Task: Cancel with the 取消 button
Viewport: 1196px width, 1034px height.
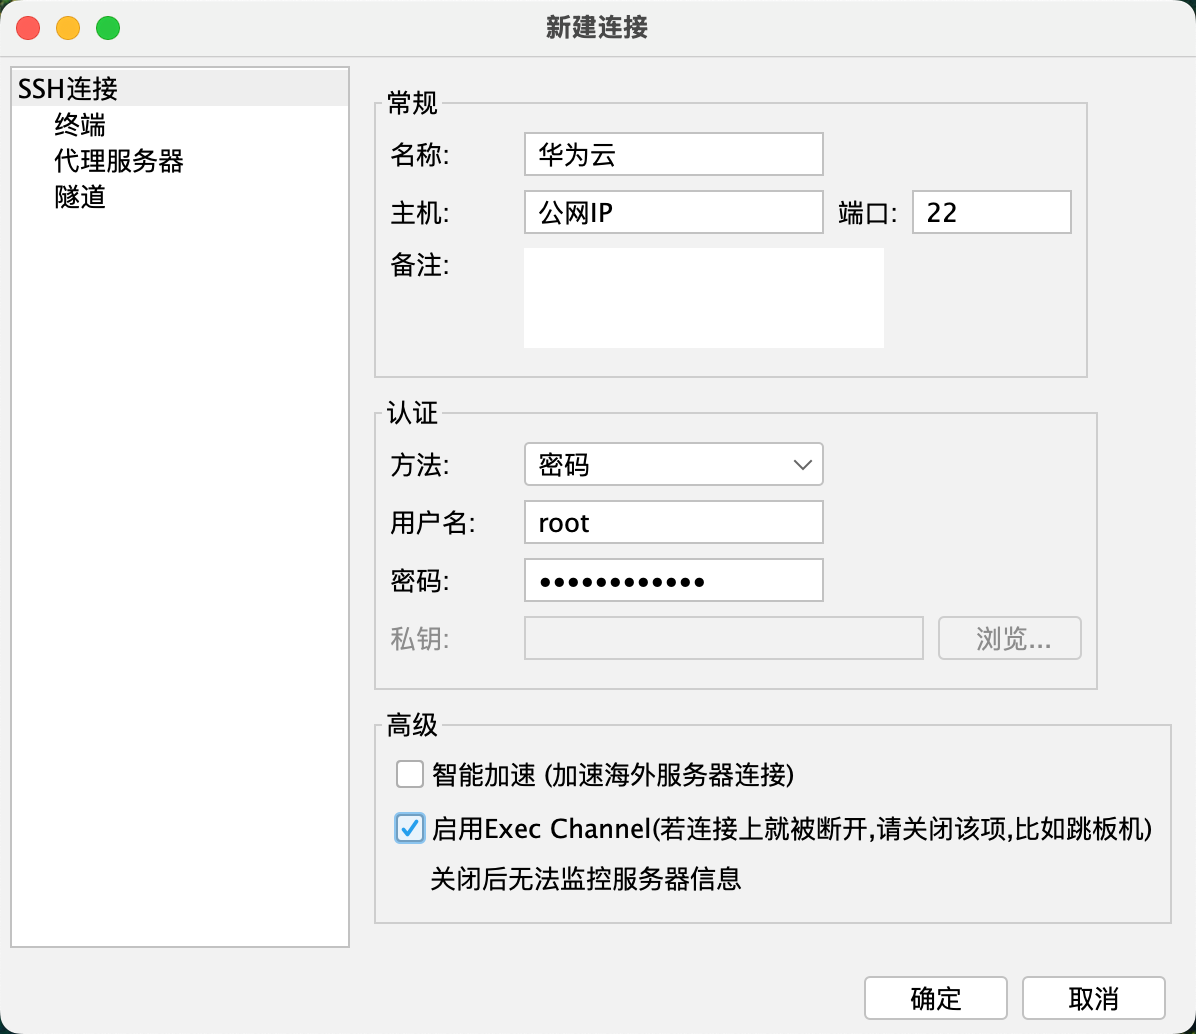Action: click(1093, 998)
